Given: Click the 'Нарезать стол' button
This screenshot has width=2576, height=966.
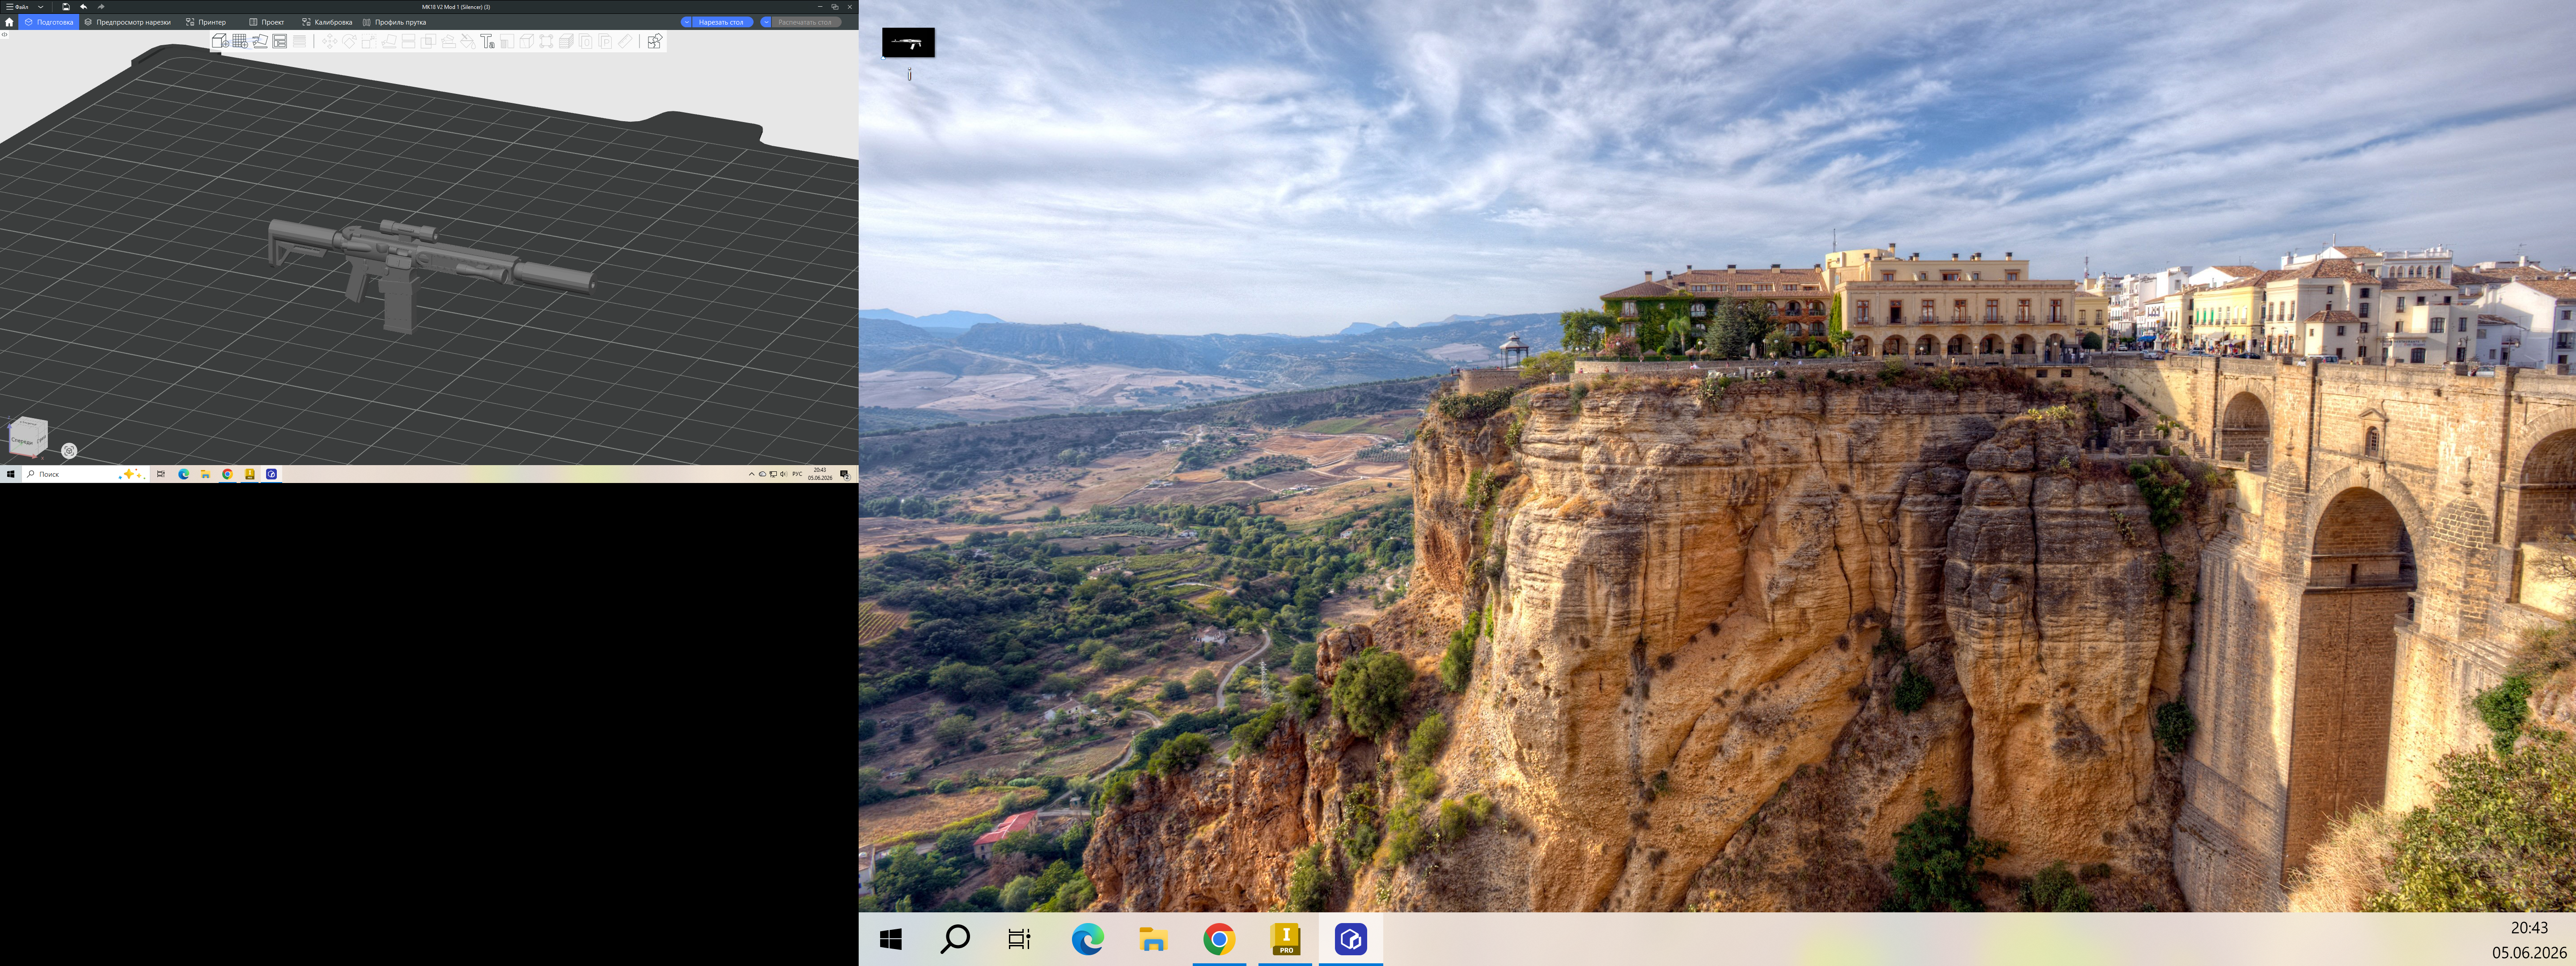Looking at the screenshot, I should 723,22.
